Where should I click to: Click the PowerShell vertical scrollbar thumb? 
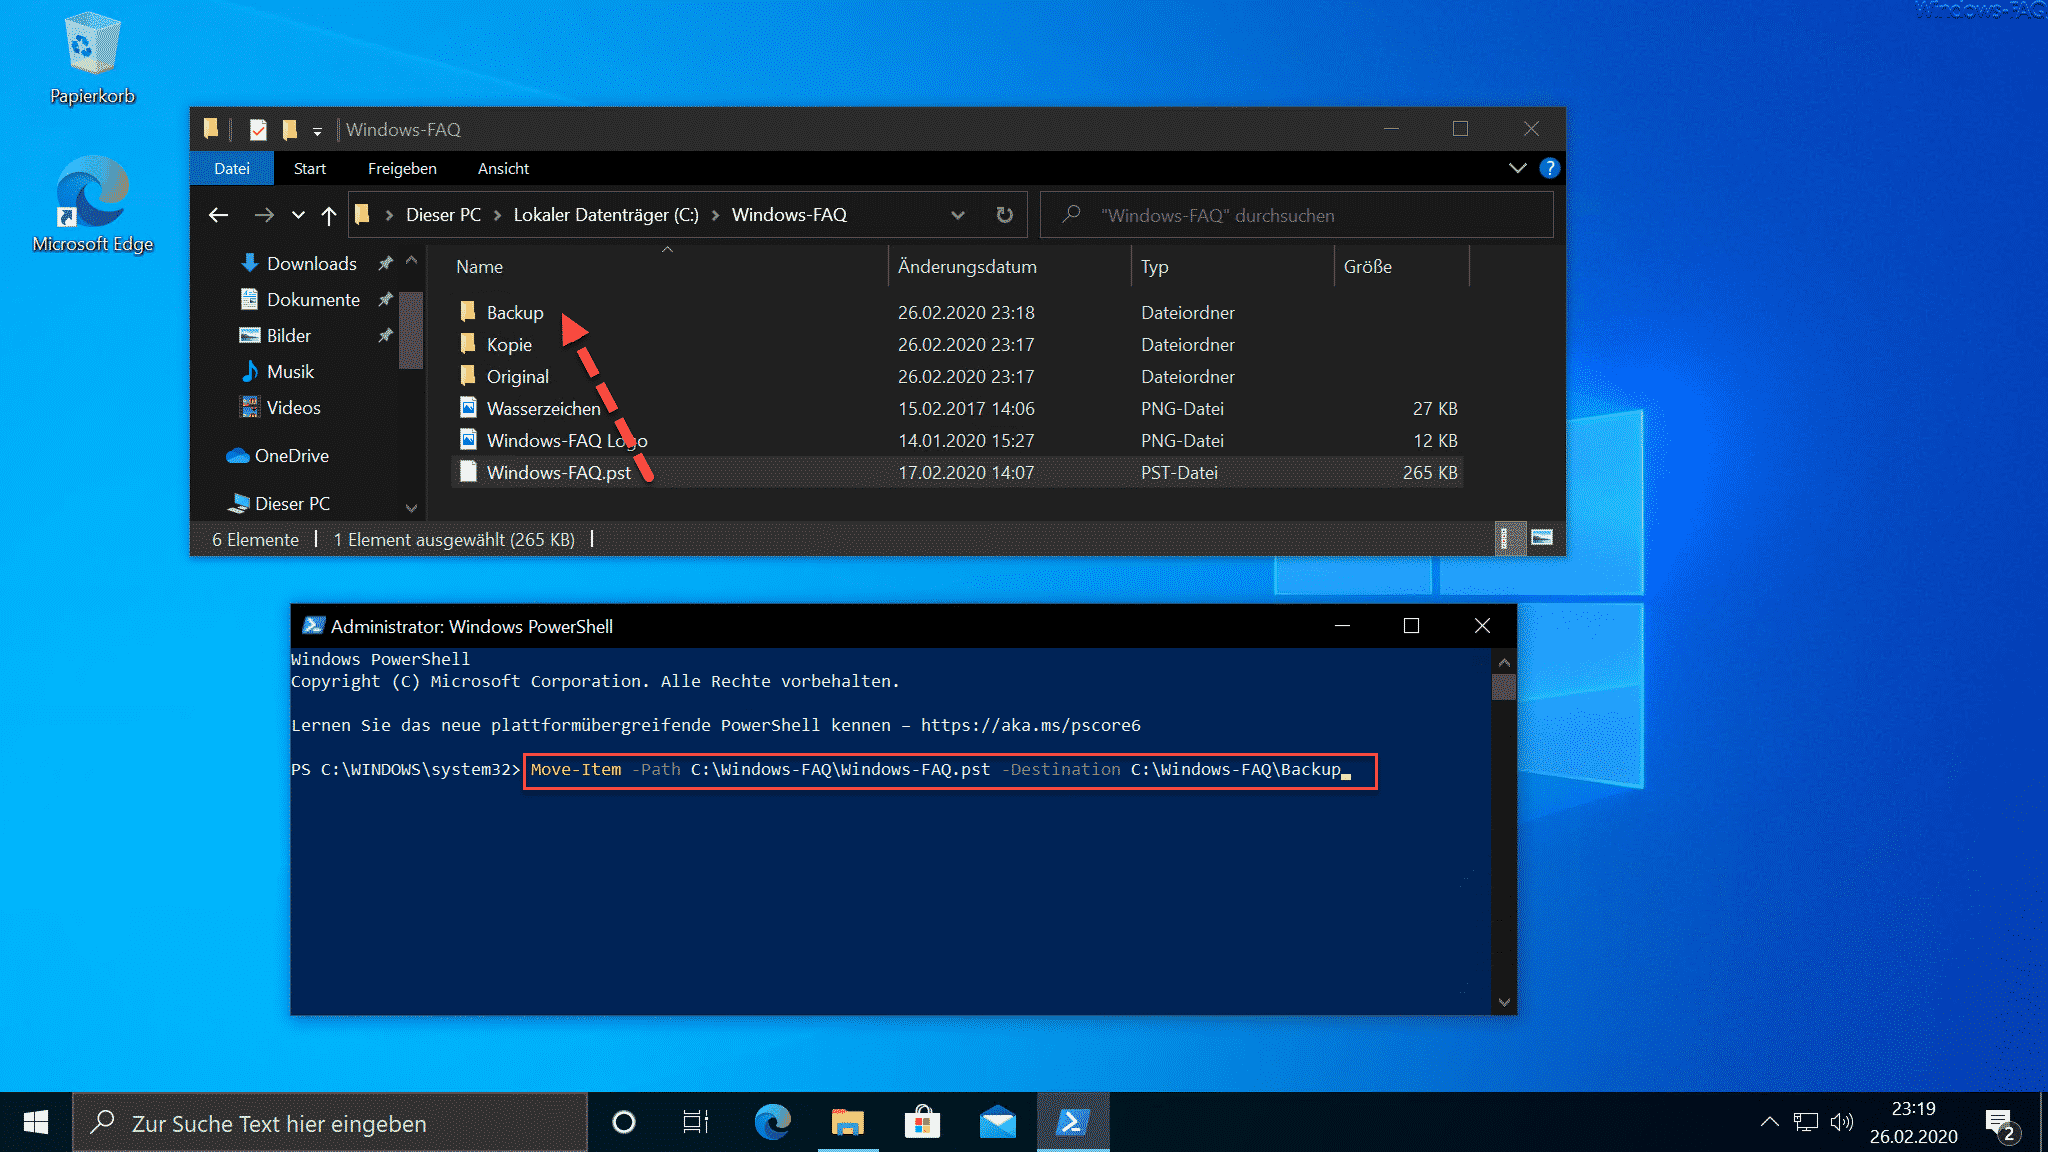(x=1503, y=686)
